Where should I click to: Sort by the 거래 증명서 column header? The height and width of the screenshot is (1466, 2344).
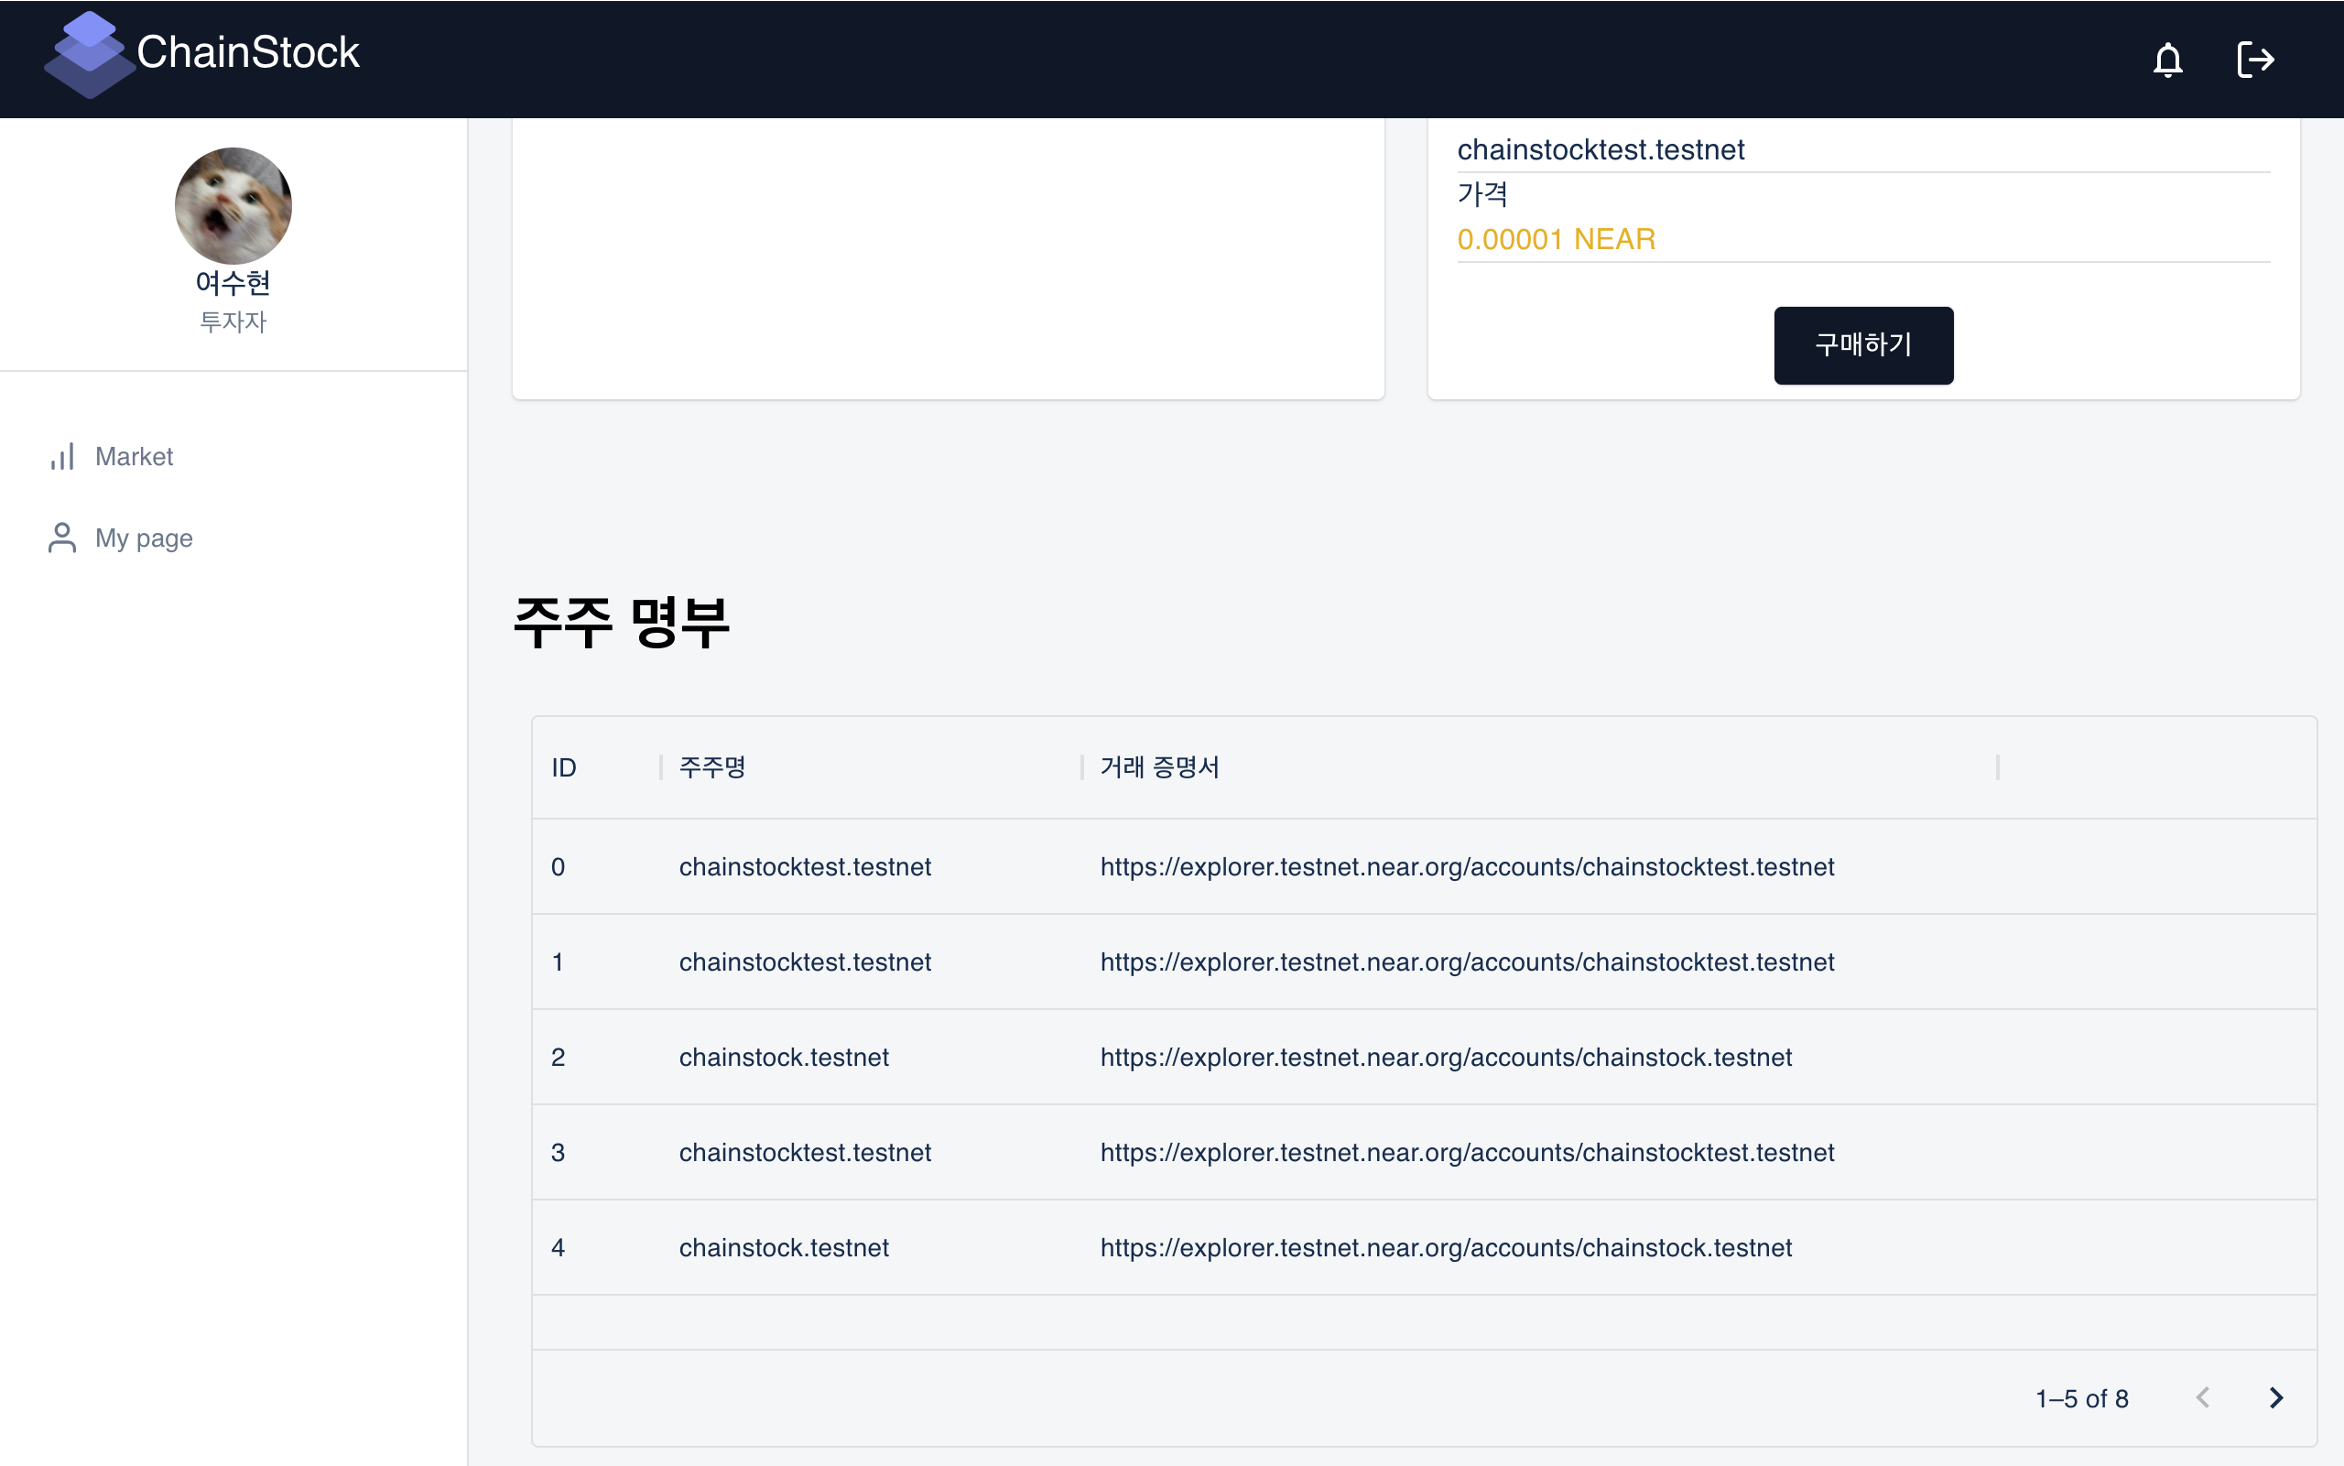(1159, 768)
